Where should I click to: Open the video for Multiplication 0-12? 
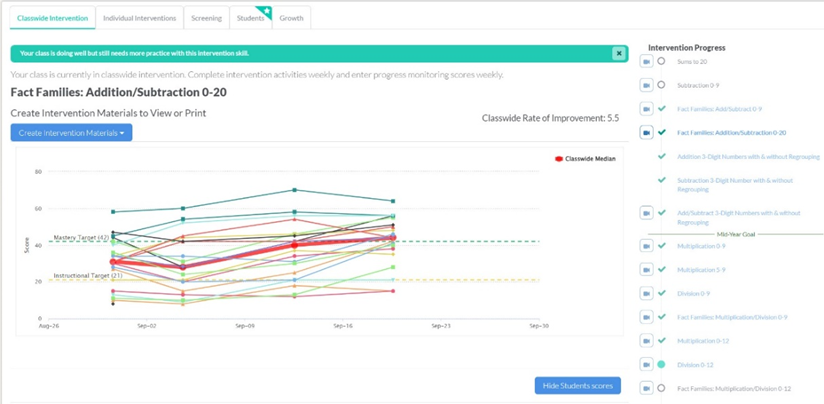coord(646,341)
